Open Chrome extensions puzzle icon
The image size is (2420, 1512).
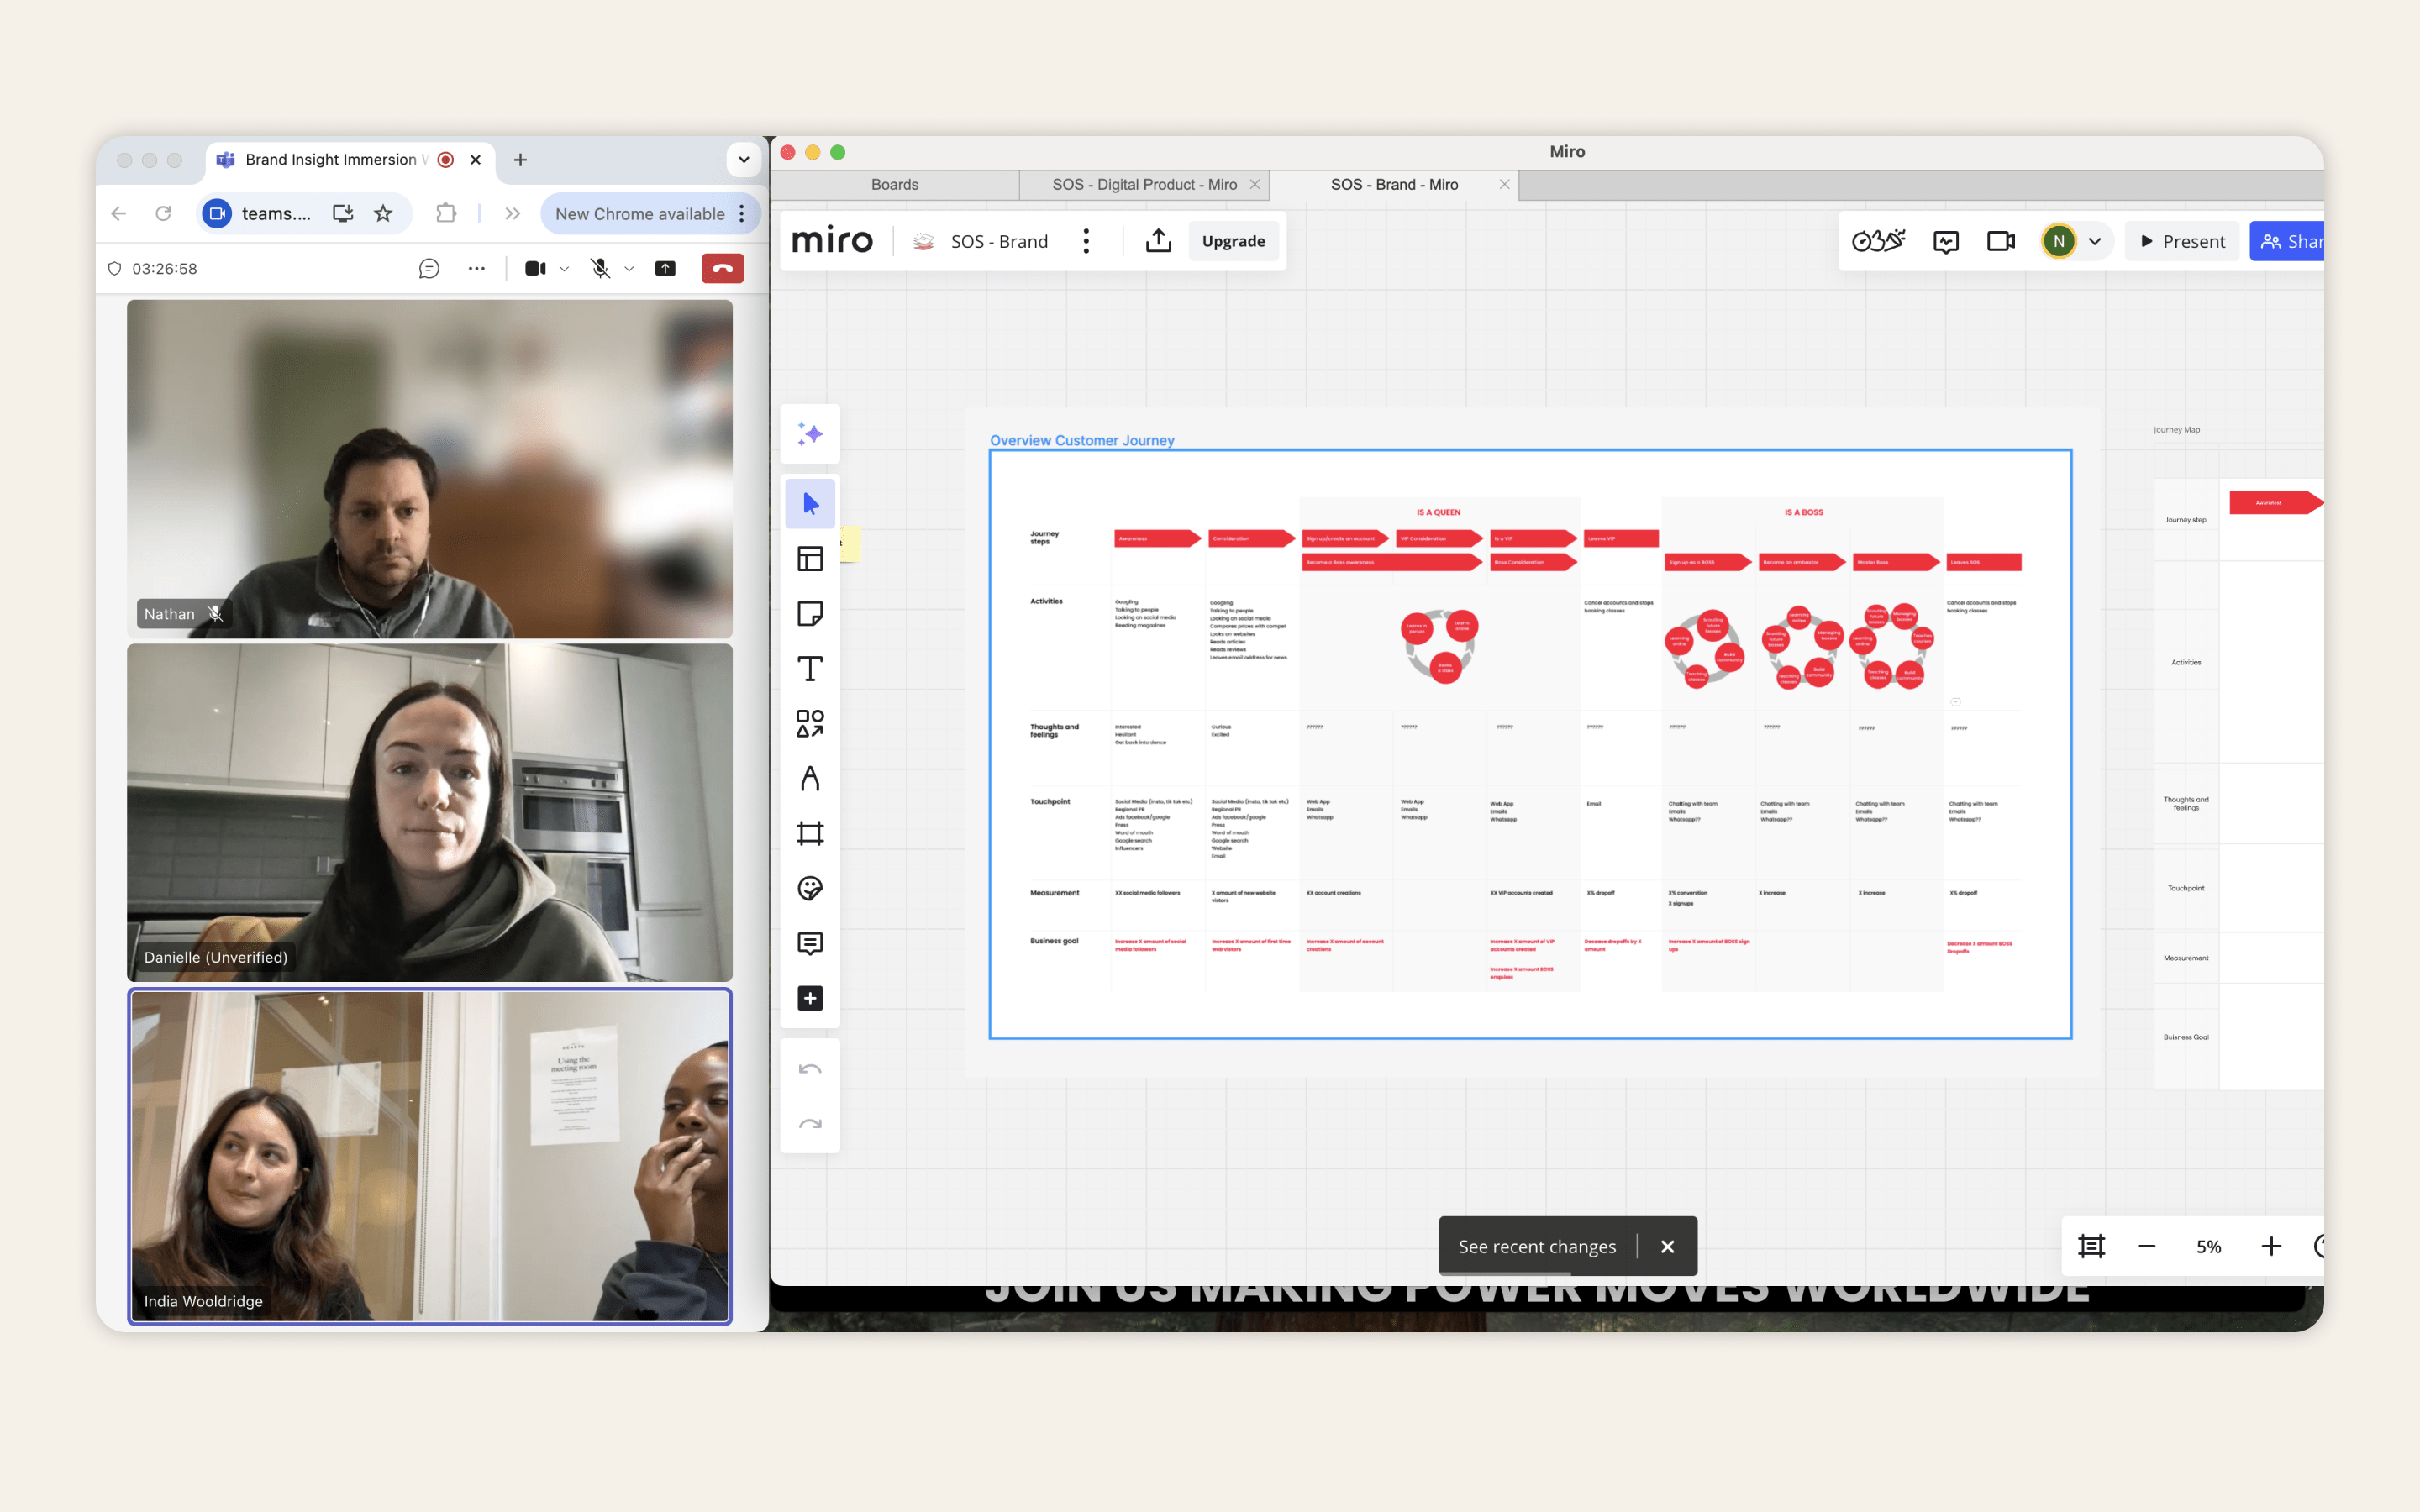(x=445, y=213)
